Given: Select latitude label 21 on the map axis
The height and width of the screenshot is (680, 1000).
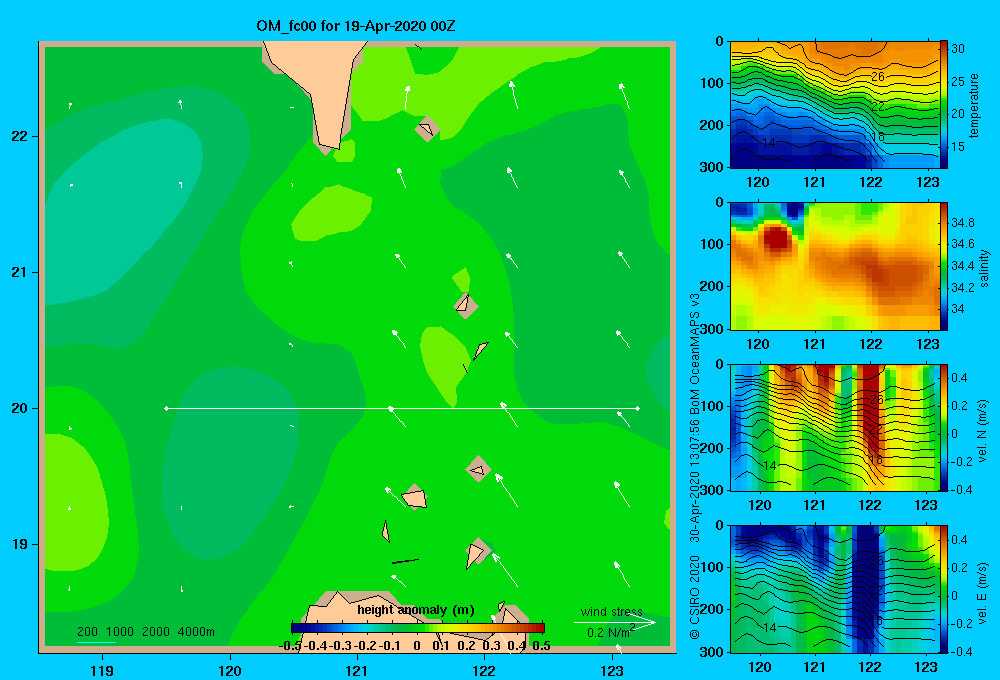Looking at the screenshot, I should tap(20, 272).
